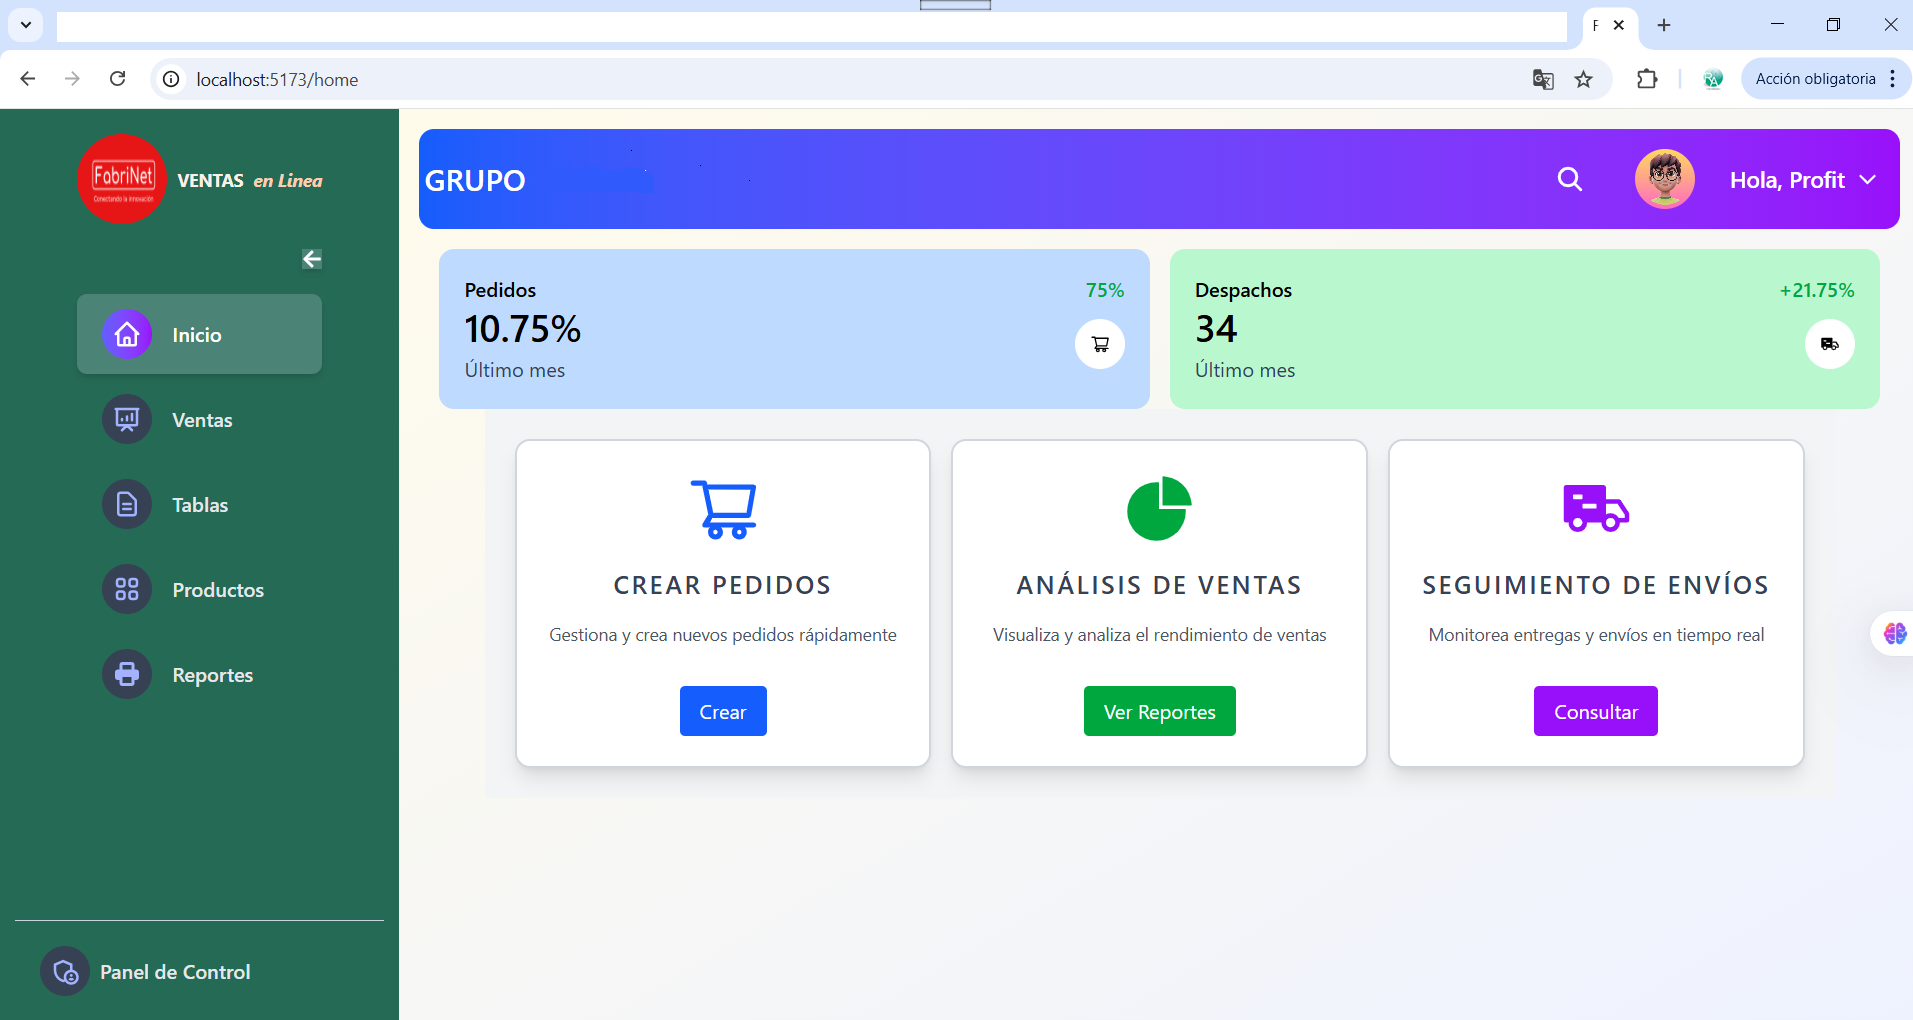The image size is (1913, 1020).
Task: Click the FabriNet red logo
Action: tap(123, 179)
